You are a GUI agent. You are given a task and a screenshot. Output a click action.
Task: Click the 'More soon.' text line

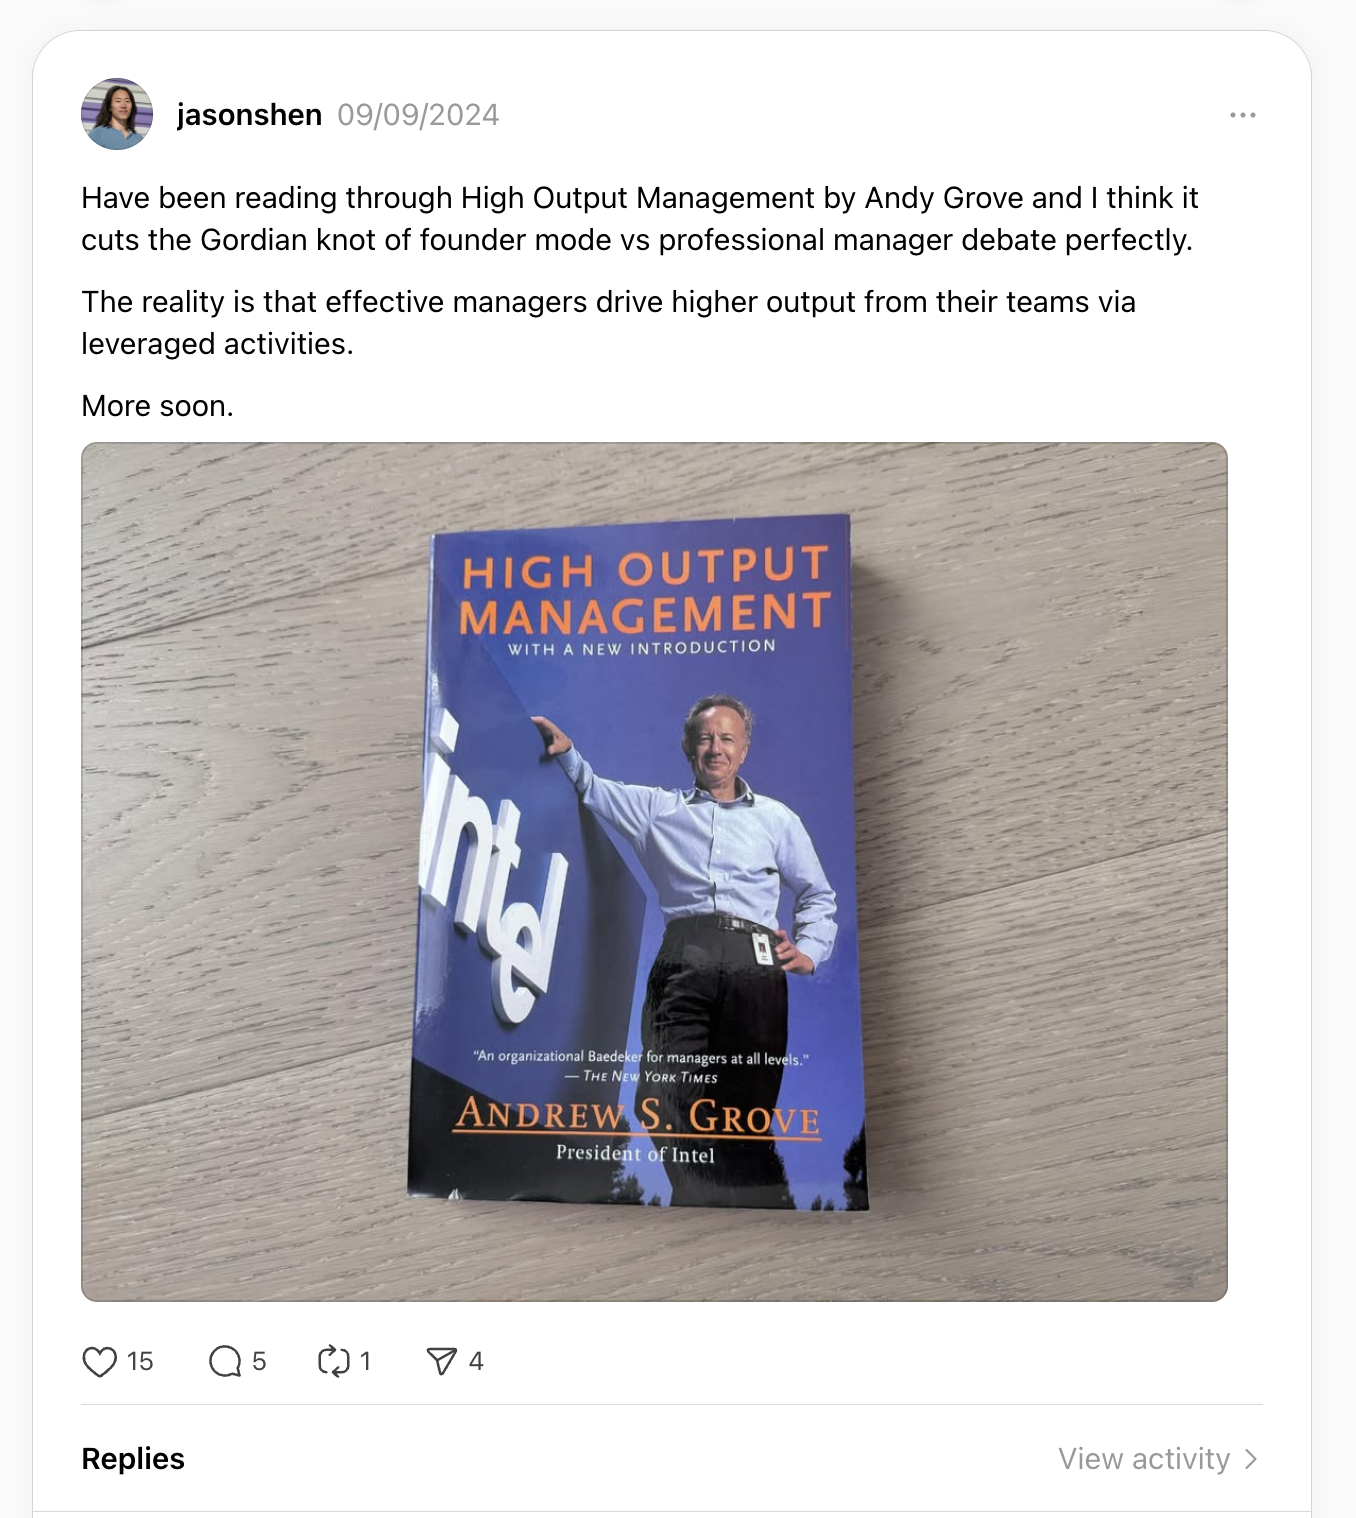(157, 406)
